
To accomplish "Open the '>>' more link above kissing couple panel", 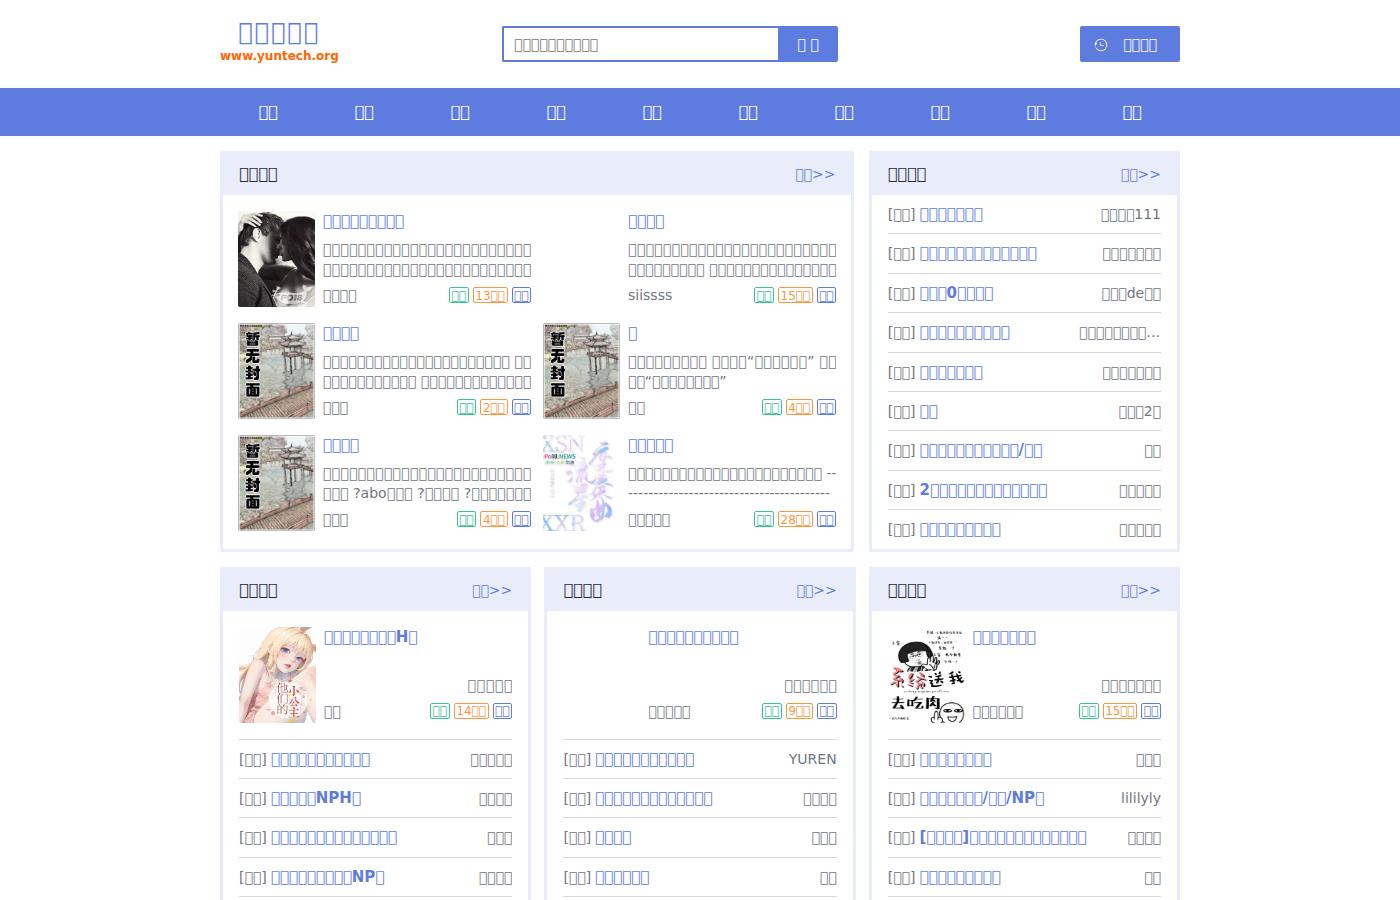I will click(x=815, y=174).
